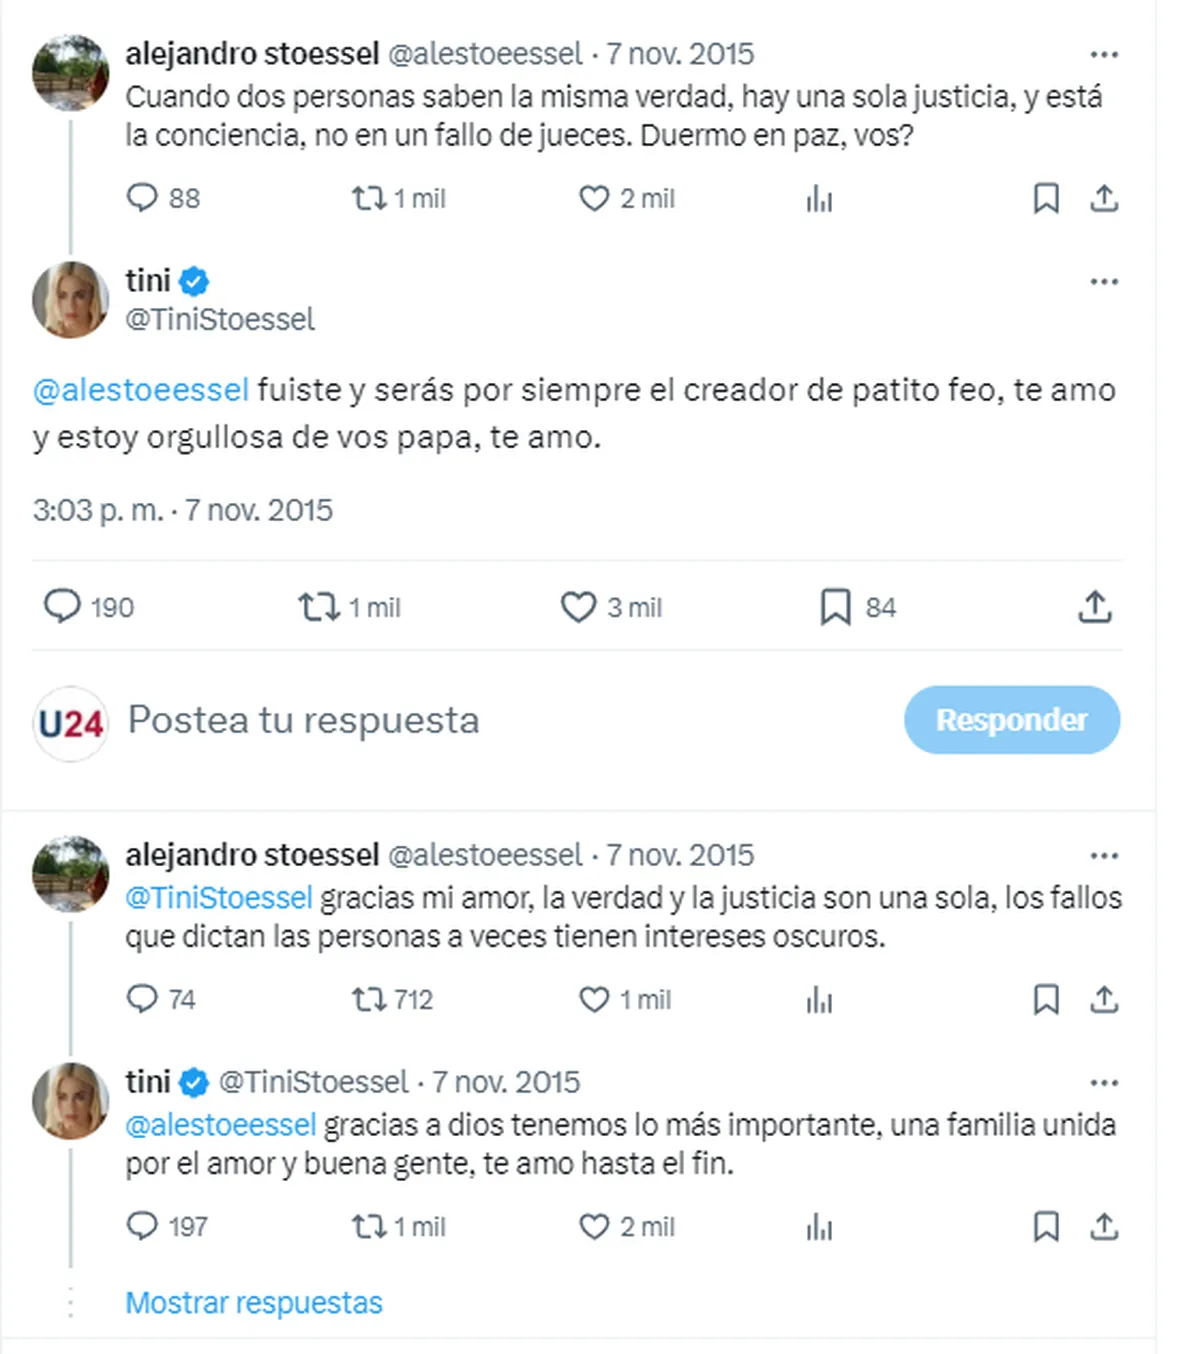
Task: Open replies on the main tweet (190)
Action: (62, 607)
